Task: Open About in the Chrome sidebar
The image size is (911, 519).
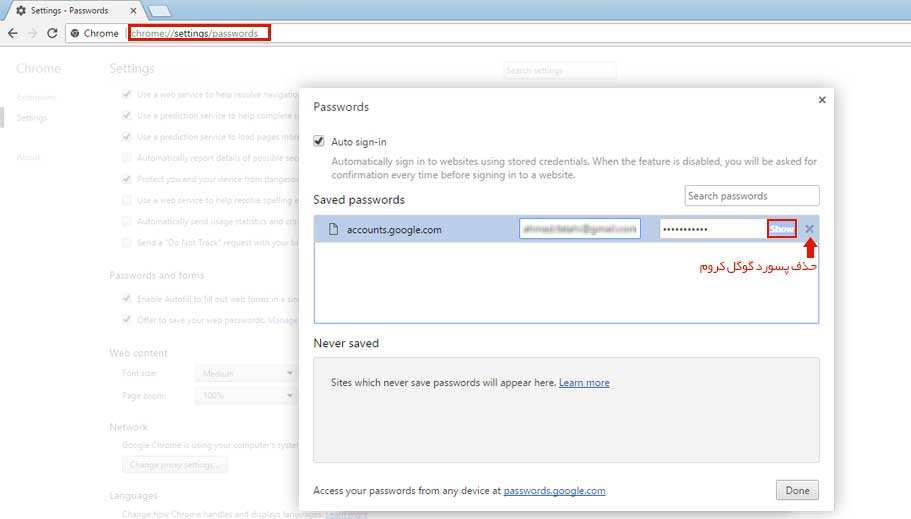Action: [28, 157]
